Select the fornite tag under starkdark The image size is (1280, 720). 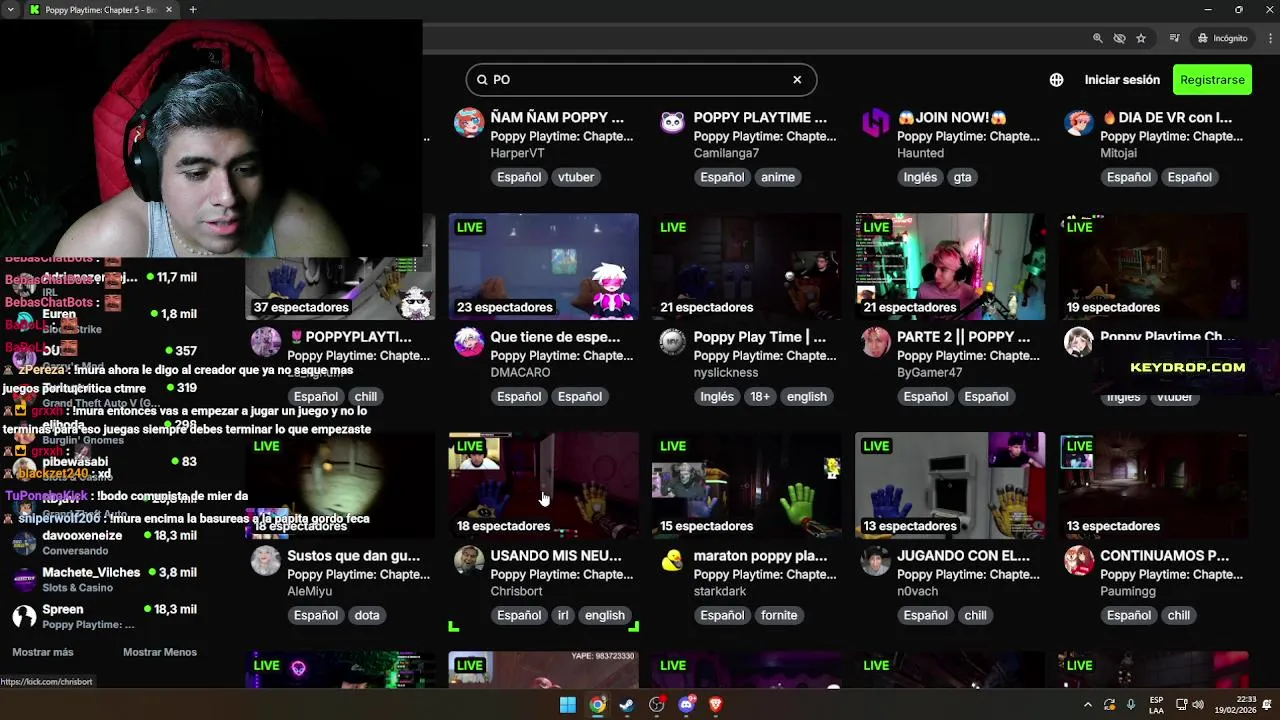pyautogui.click(x=779, y=615)
